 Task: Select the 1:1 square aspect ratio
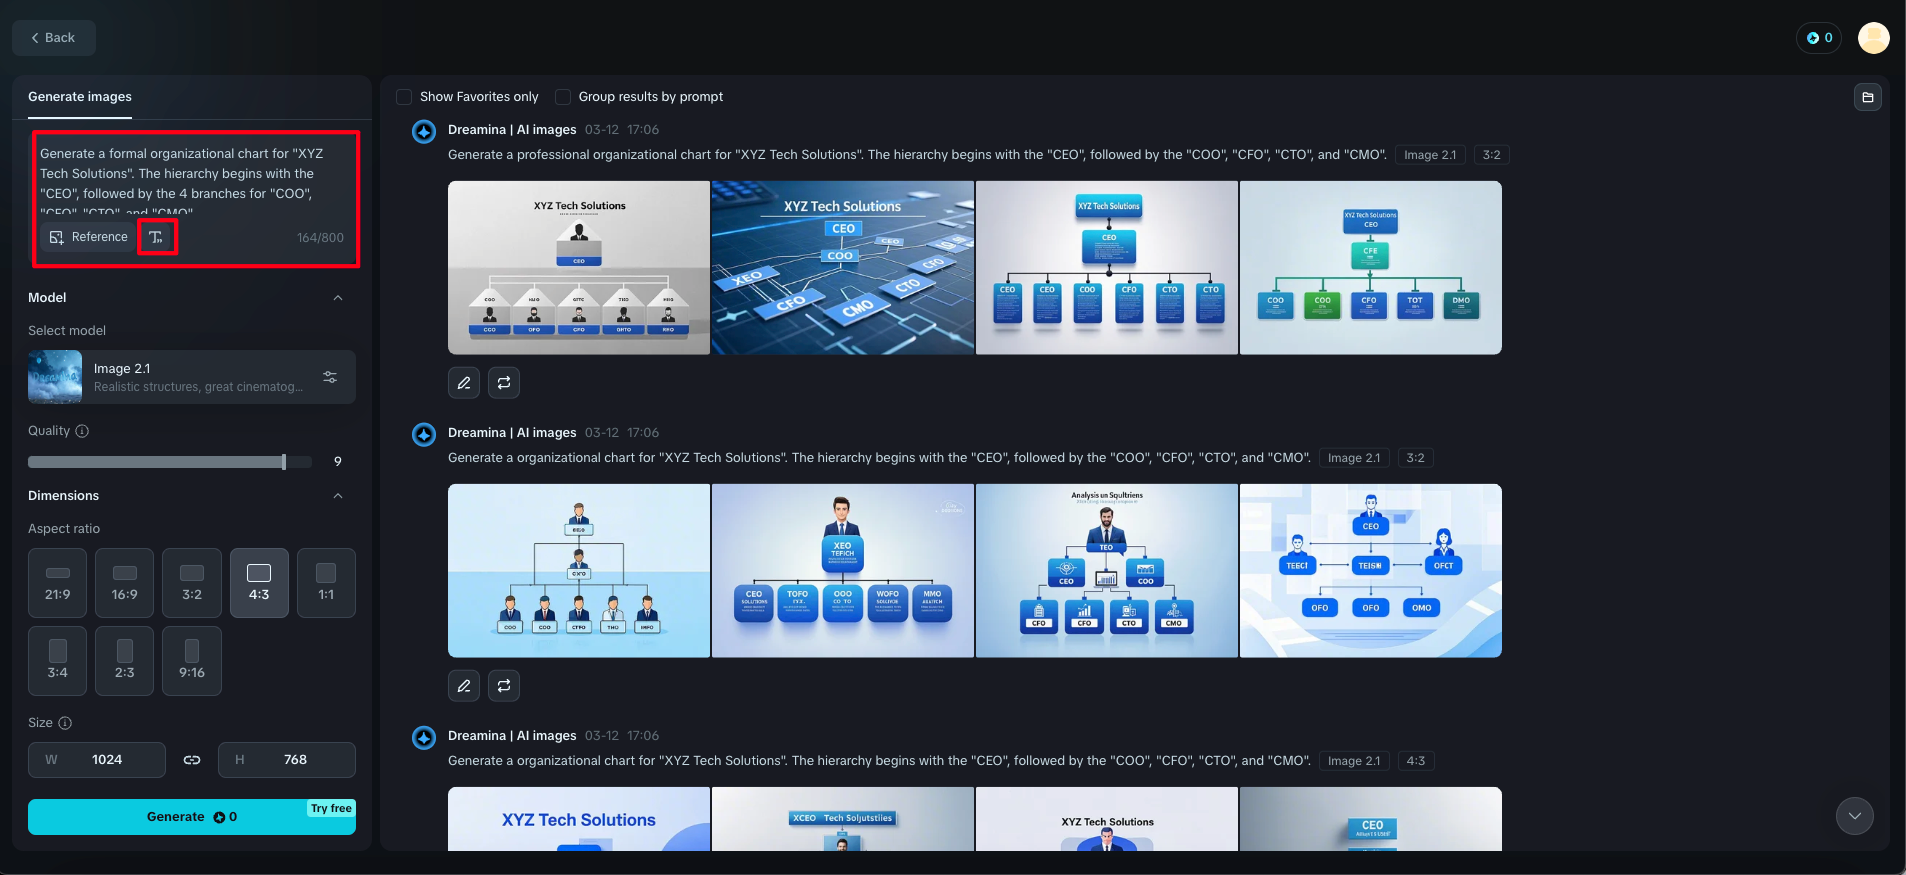pos(326,583)
